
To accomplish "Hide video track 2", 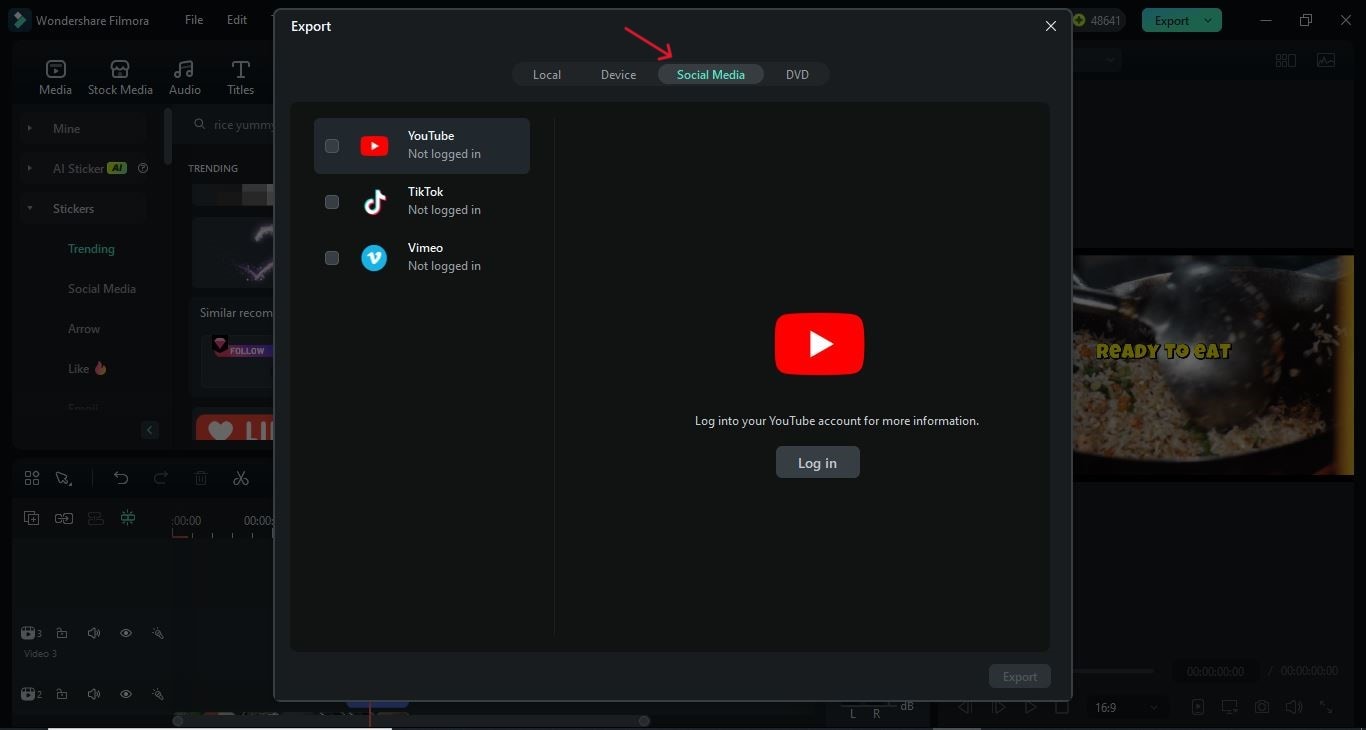I will click(x=126, y=694).
